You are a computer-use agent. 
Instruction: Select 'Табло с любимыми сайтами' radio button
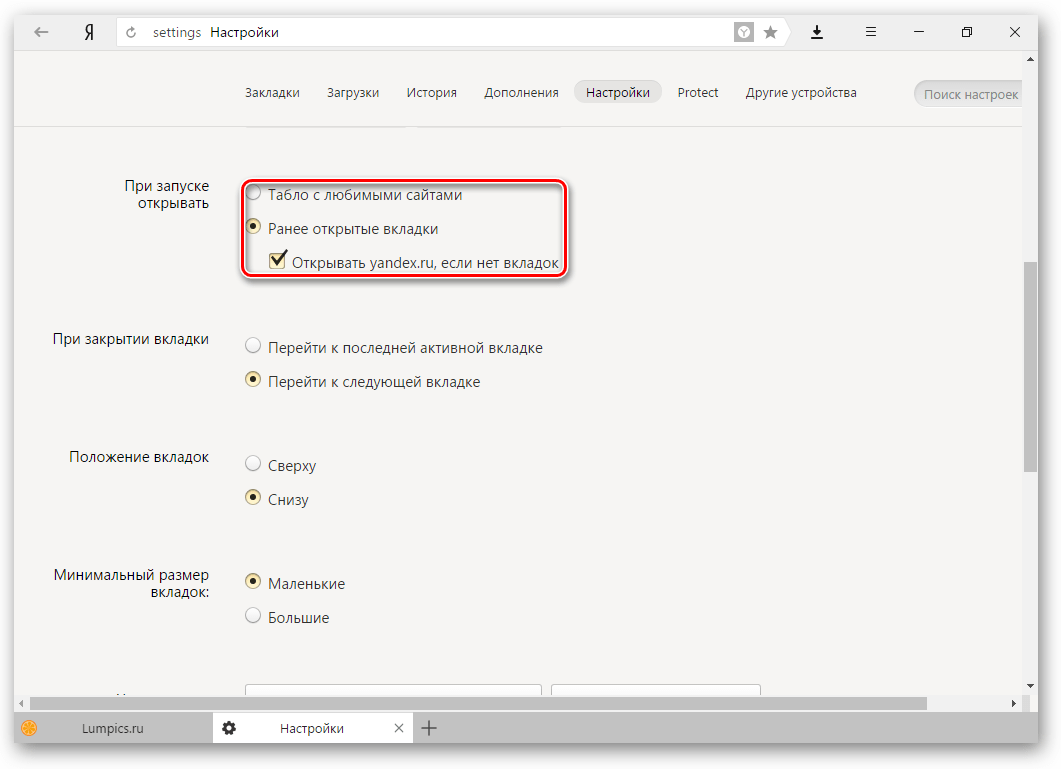(x=254, y=193)
